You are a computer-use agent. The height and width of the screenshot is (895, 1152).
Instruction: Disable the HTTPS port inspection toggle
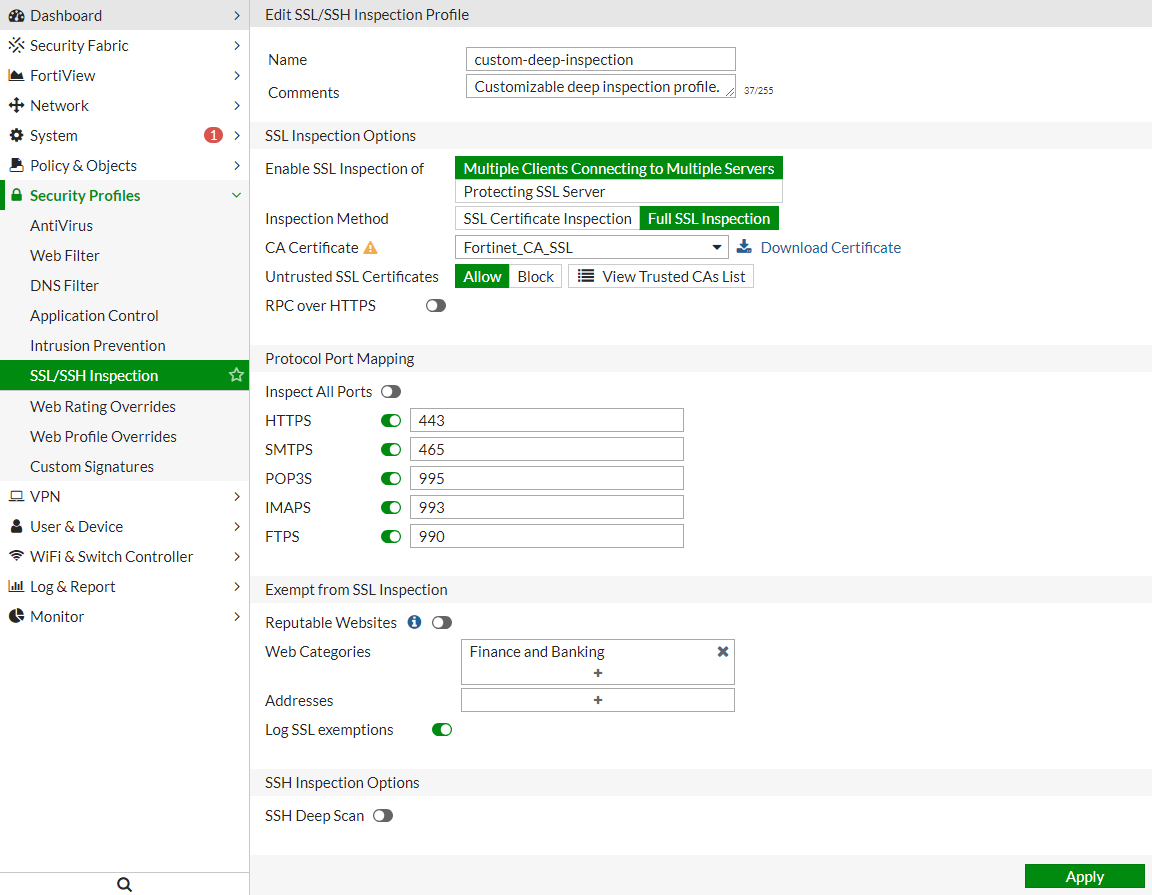391,421
